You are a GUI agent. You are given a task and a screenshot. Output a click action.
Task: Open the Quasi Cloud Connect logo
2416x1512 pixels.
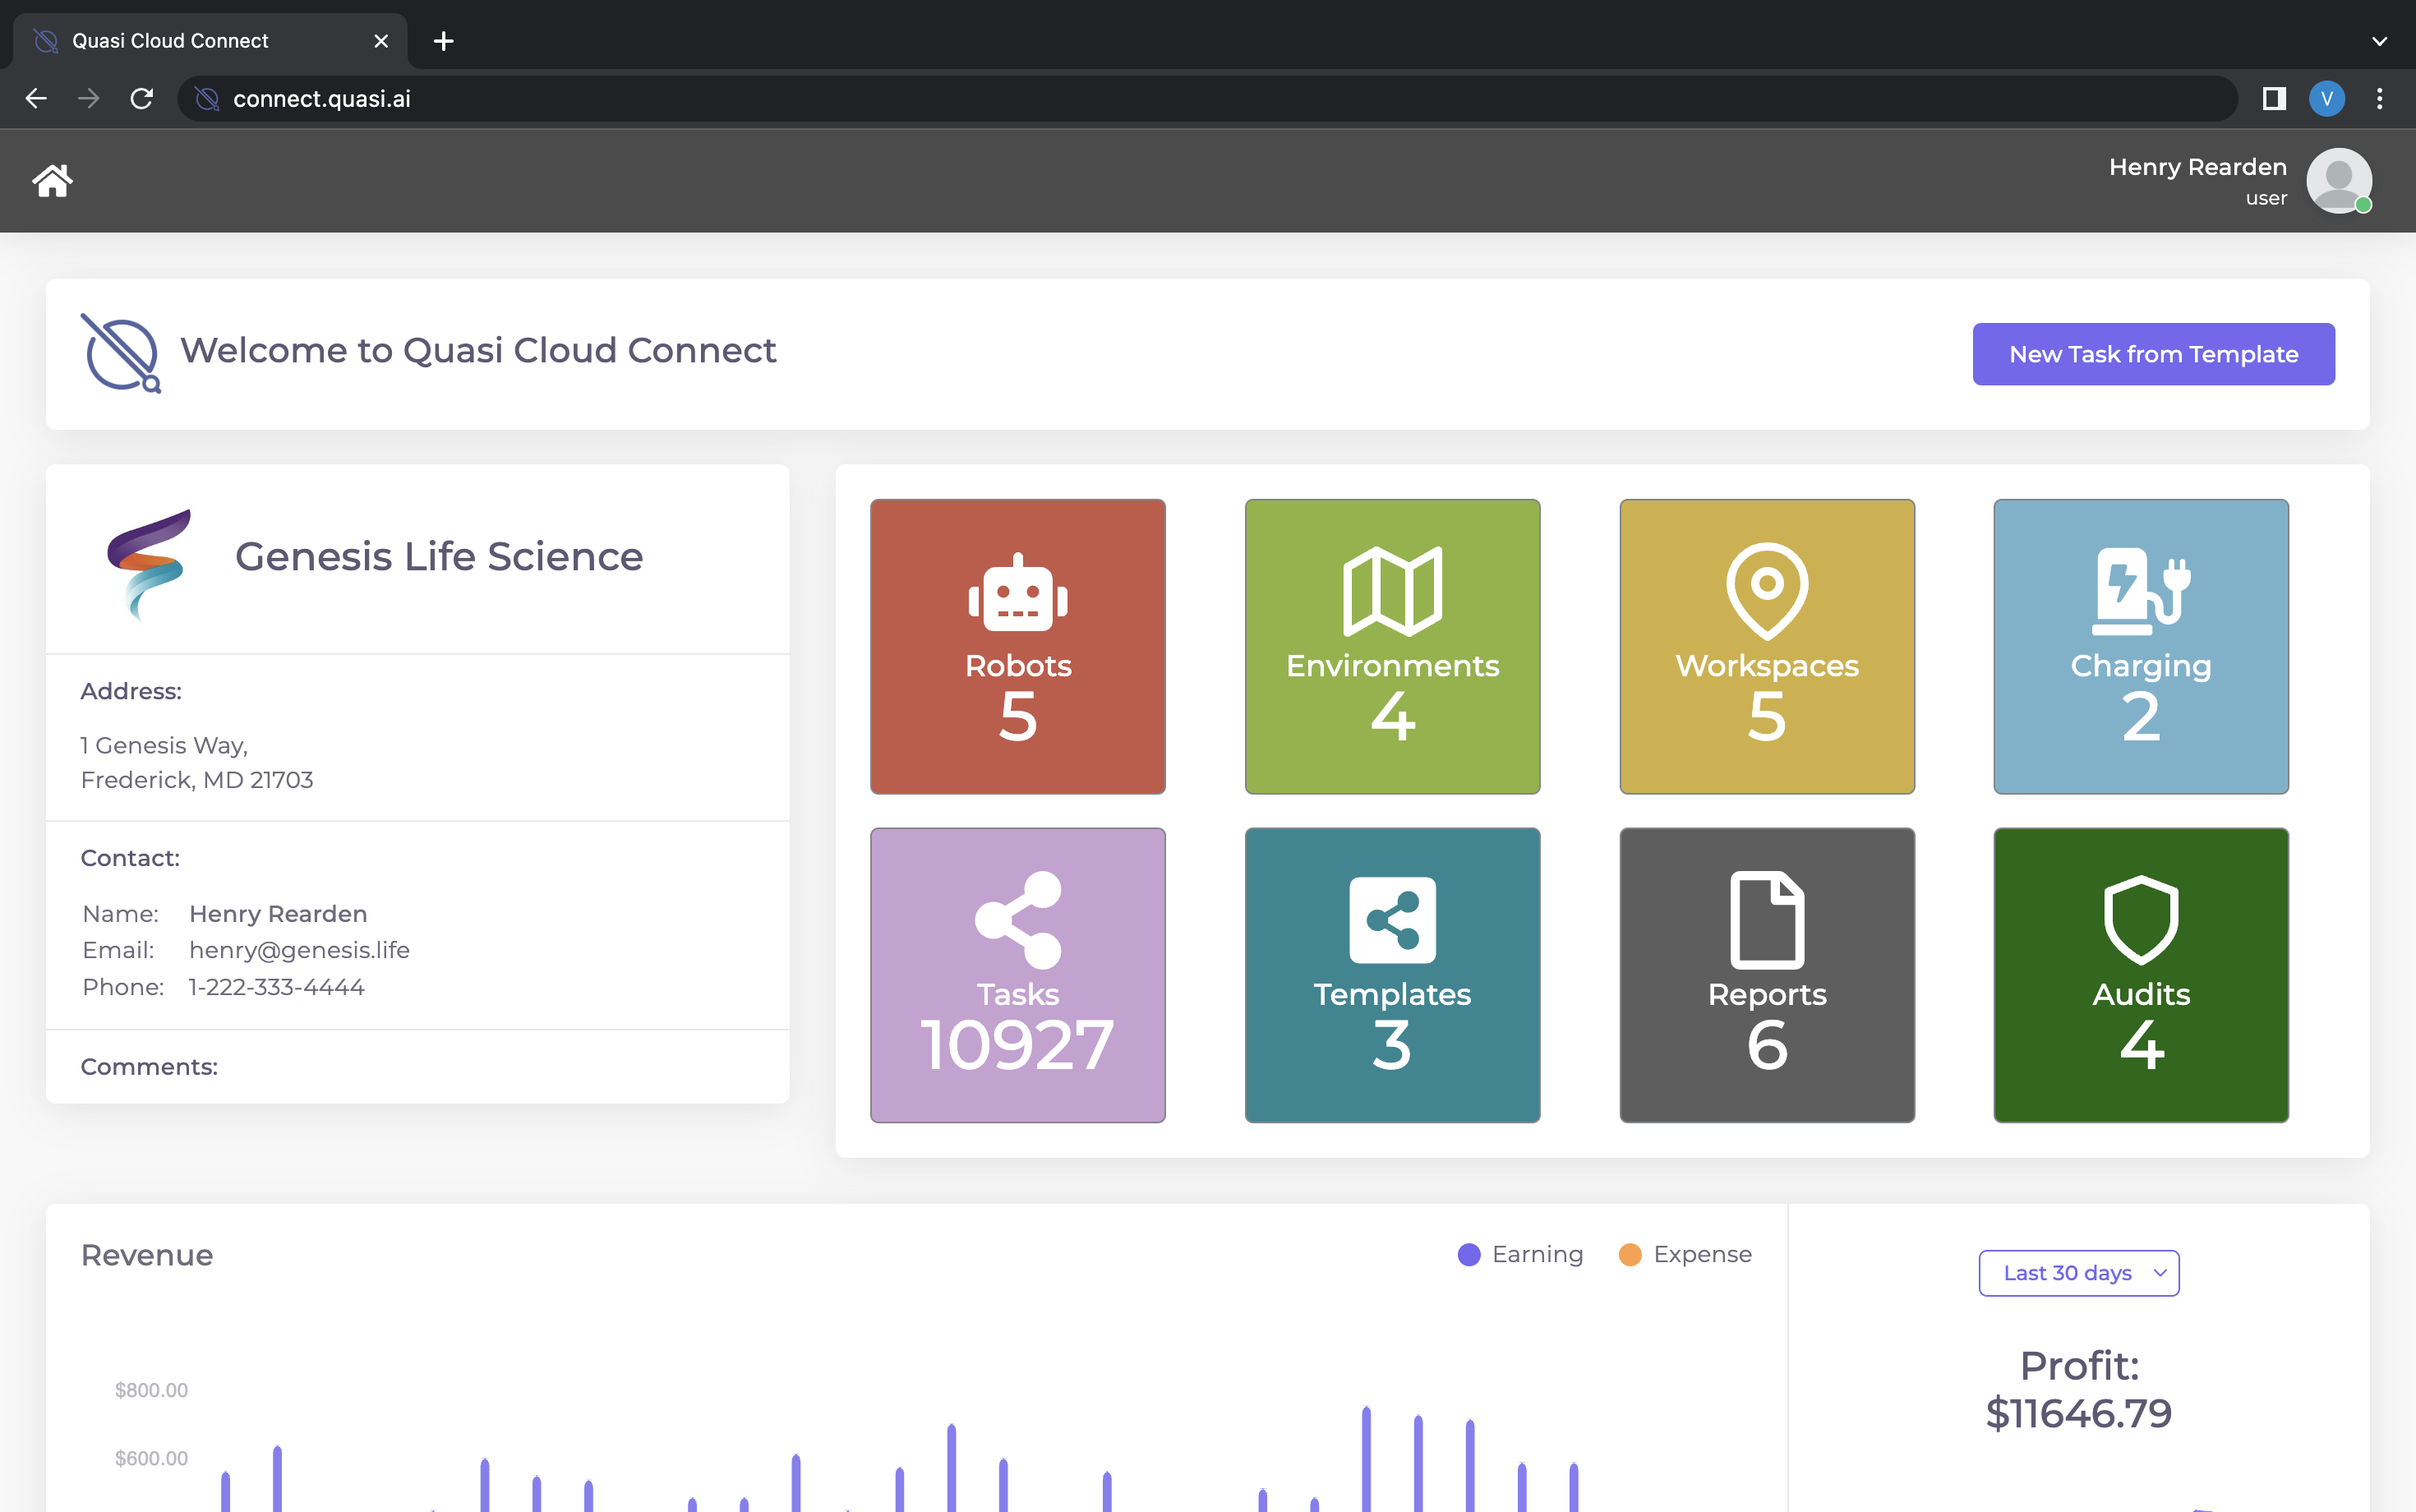tap(122, 353)
